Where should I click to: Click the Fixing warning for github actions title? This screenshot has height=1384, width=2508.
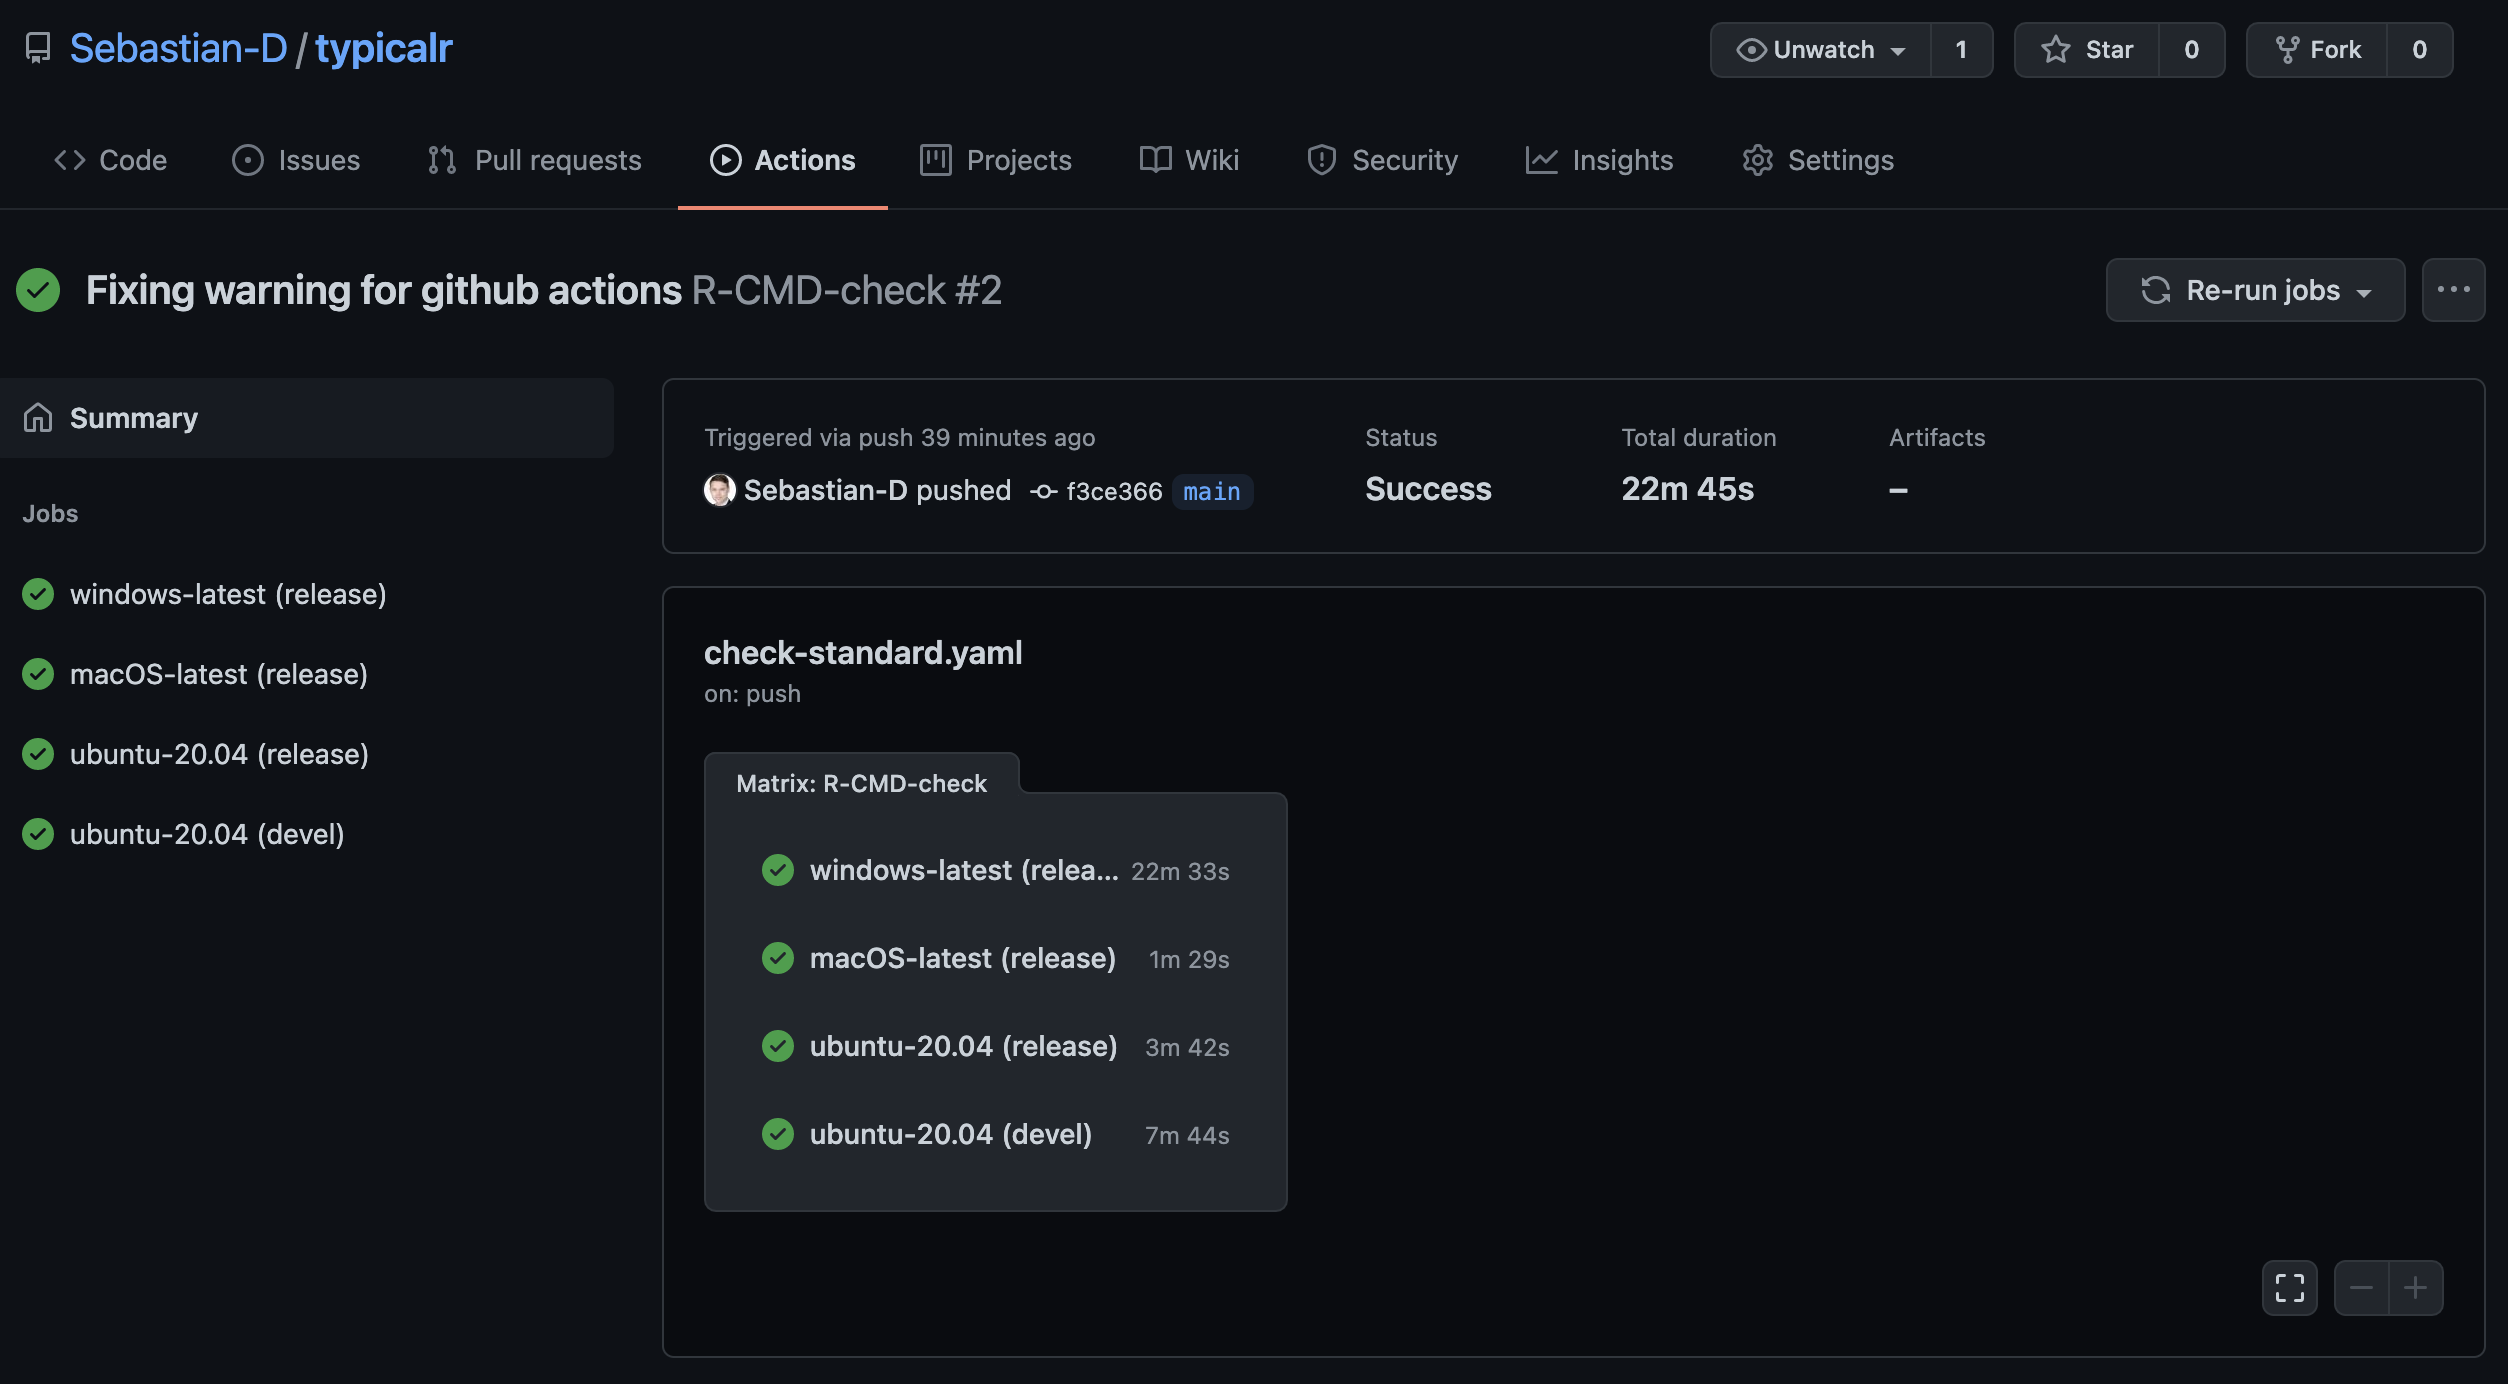pyautogui.click(x=384, y=290)
